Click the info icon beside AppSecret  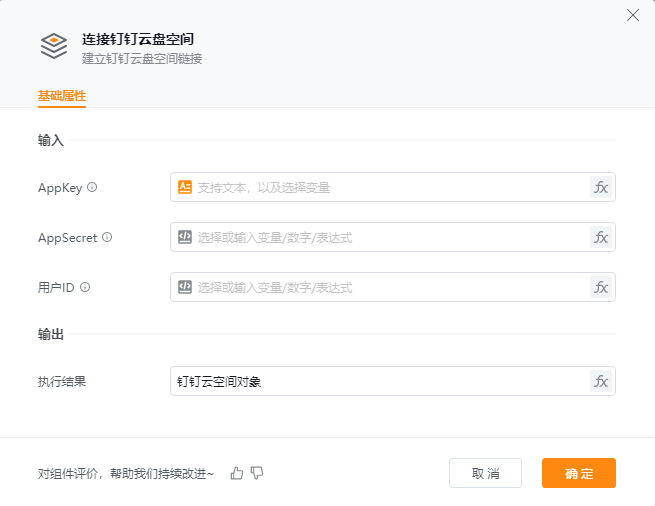point(107,237)
